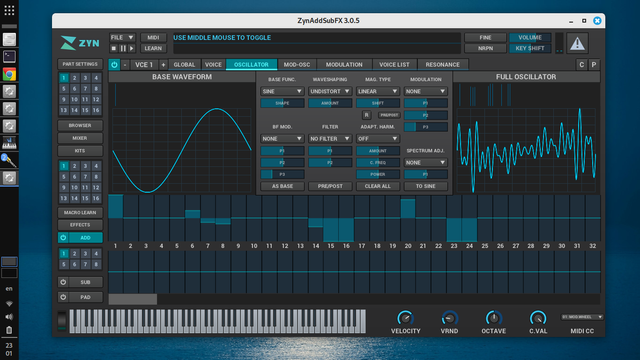Click the stop playback square icon

tap(114, 48)
